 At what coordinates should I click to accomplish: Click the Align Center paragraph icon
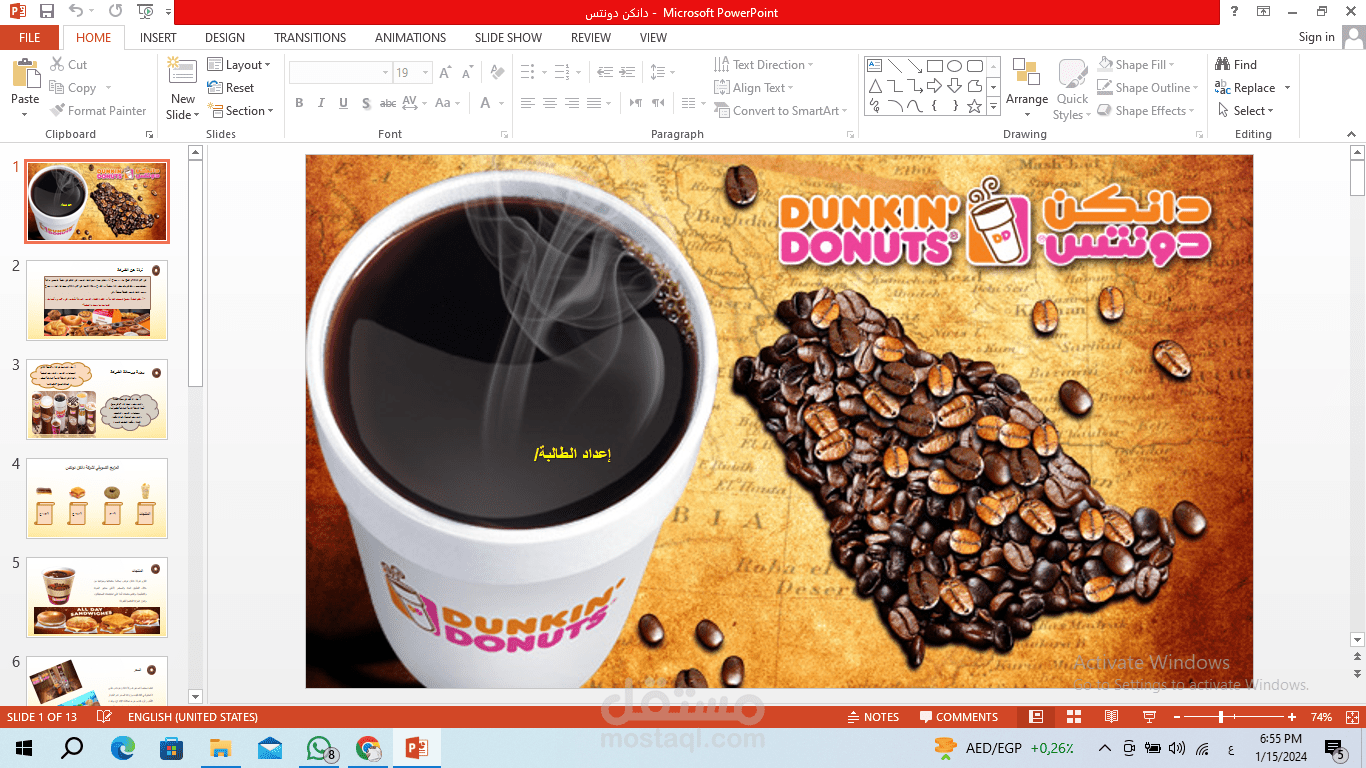pyautogui.click(x=549, y=103)
